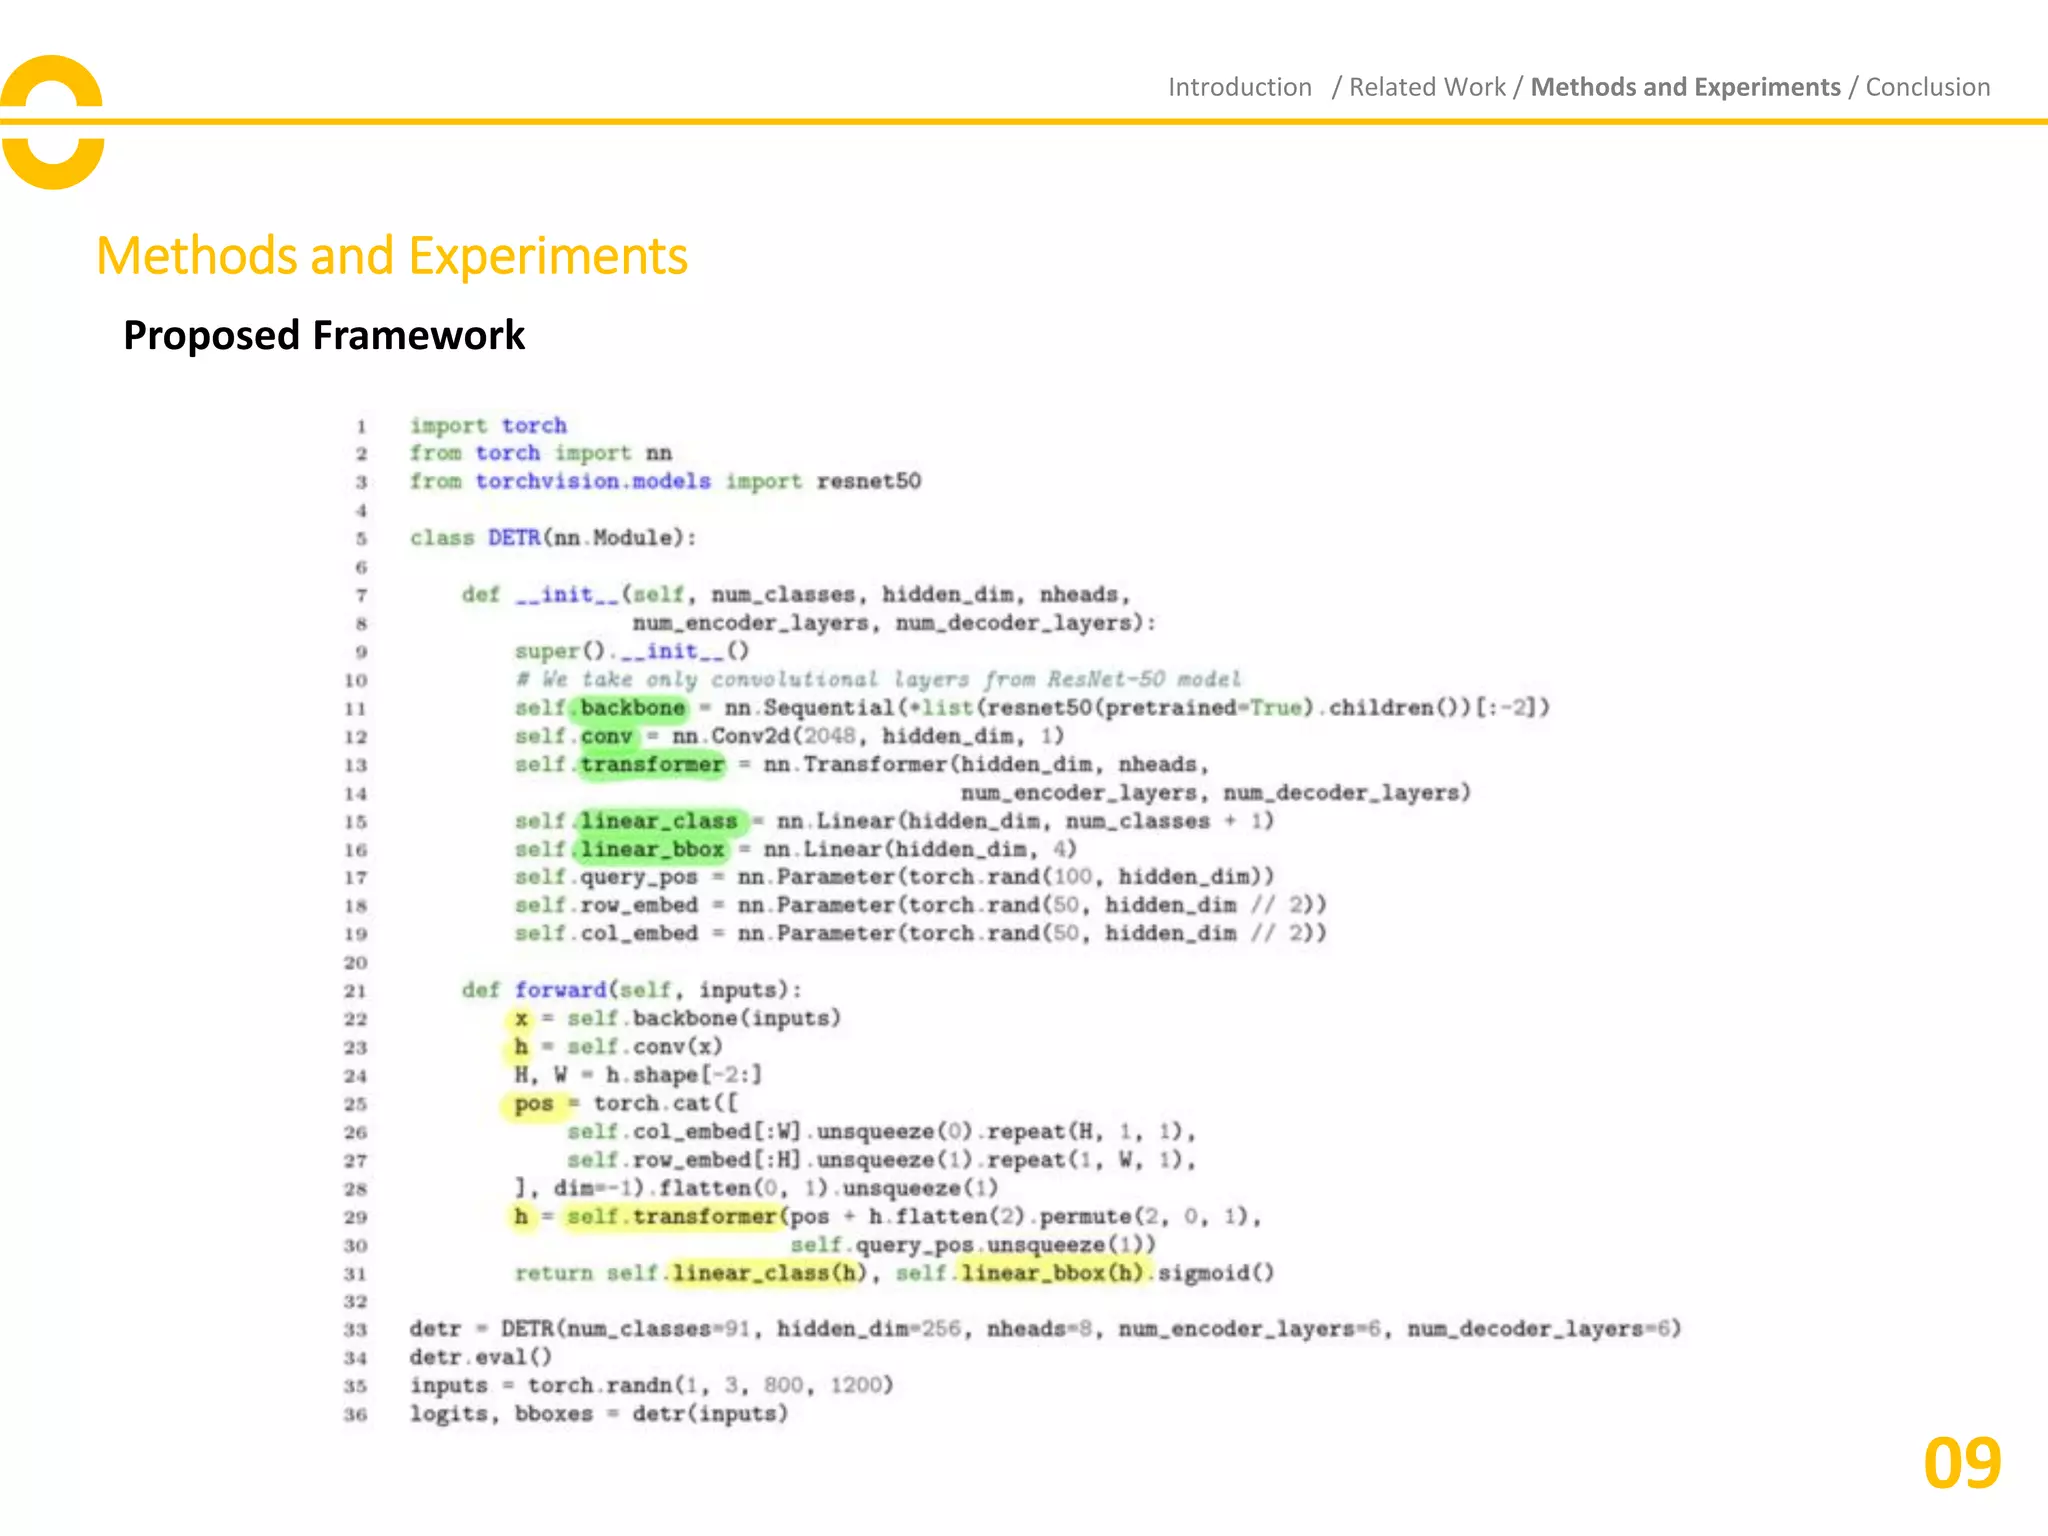Click the yellow circular logo
The image size is (2048, 1536).
point(52,122)
